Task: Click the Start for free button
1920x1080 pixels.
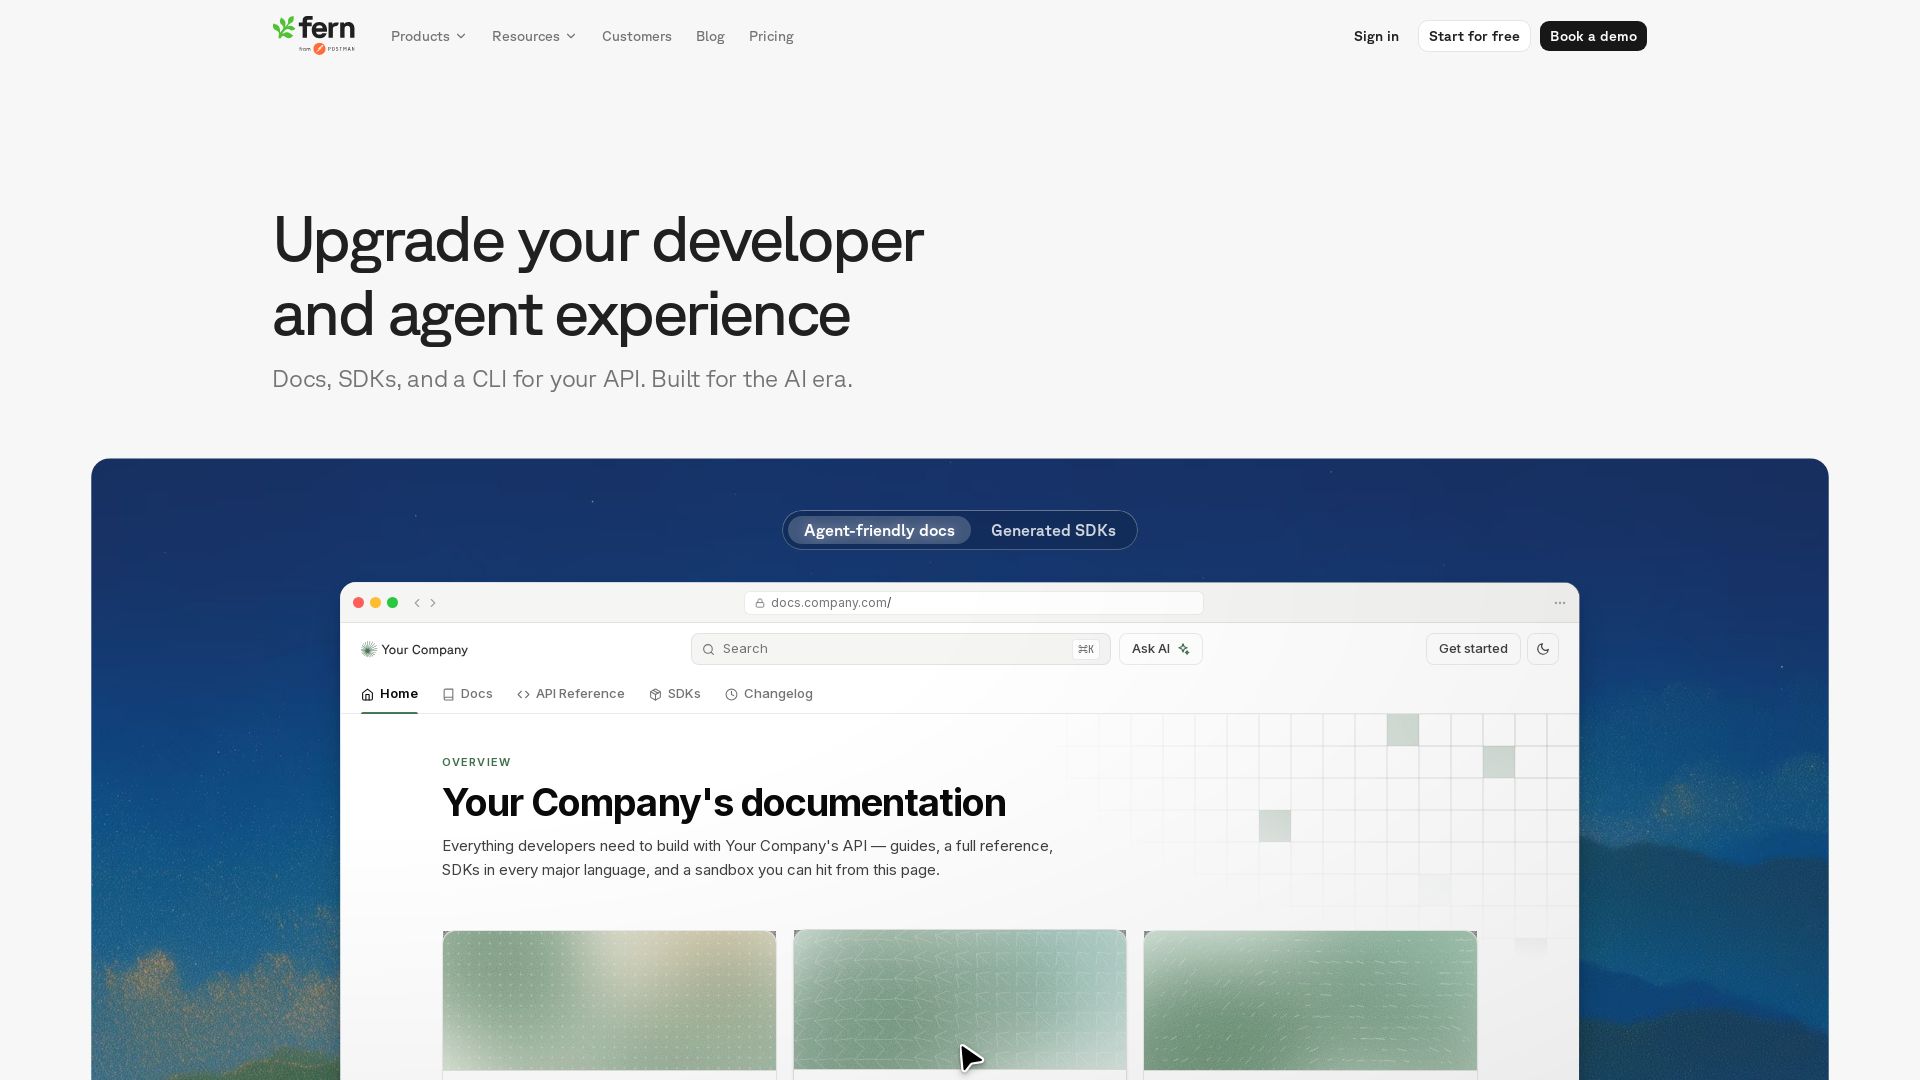Action: 1474,36
